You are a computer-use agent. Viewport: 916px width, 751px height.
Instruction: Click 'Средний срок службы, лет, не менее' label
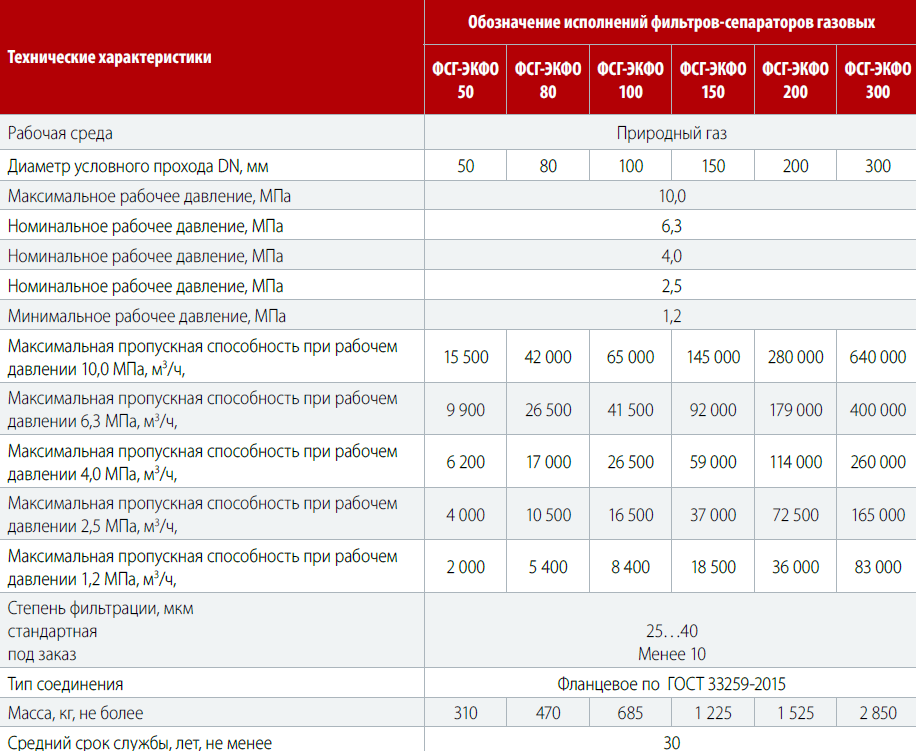coord(140,743)
